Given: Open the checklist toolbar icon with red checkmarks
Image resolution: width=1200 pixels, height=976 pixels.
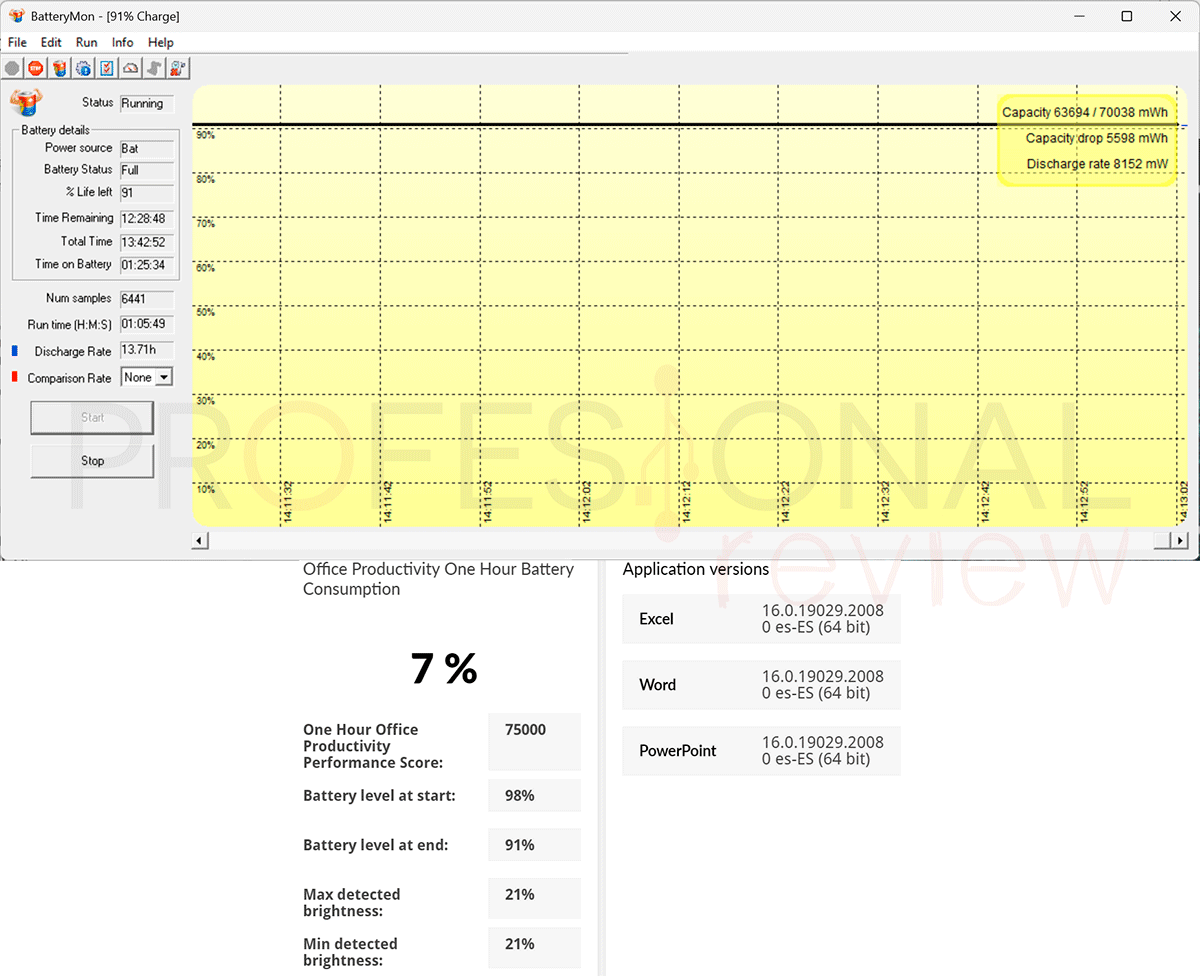Looking at the screenshot, I should coord(107,68).
